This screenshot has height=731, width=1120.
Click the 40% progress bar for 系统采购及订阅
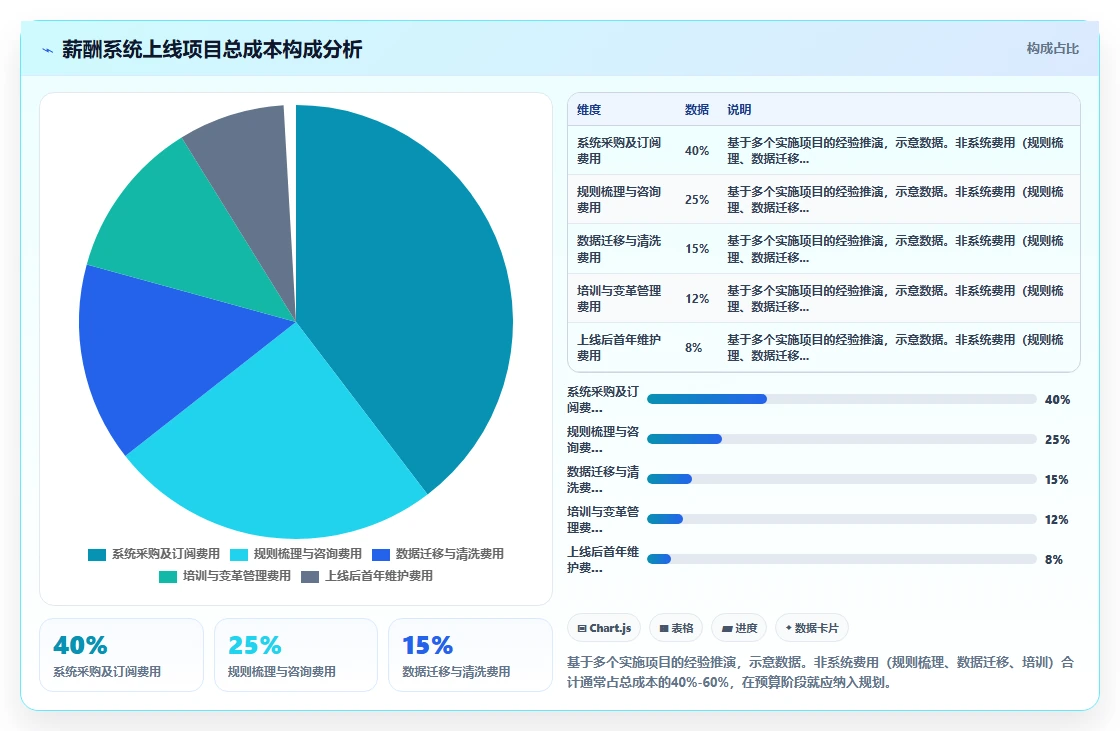point(841,399)
